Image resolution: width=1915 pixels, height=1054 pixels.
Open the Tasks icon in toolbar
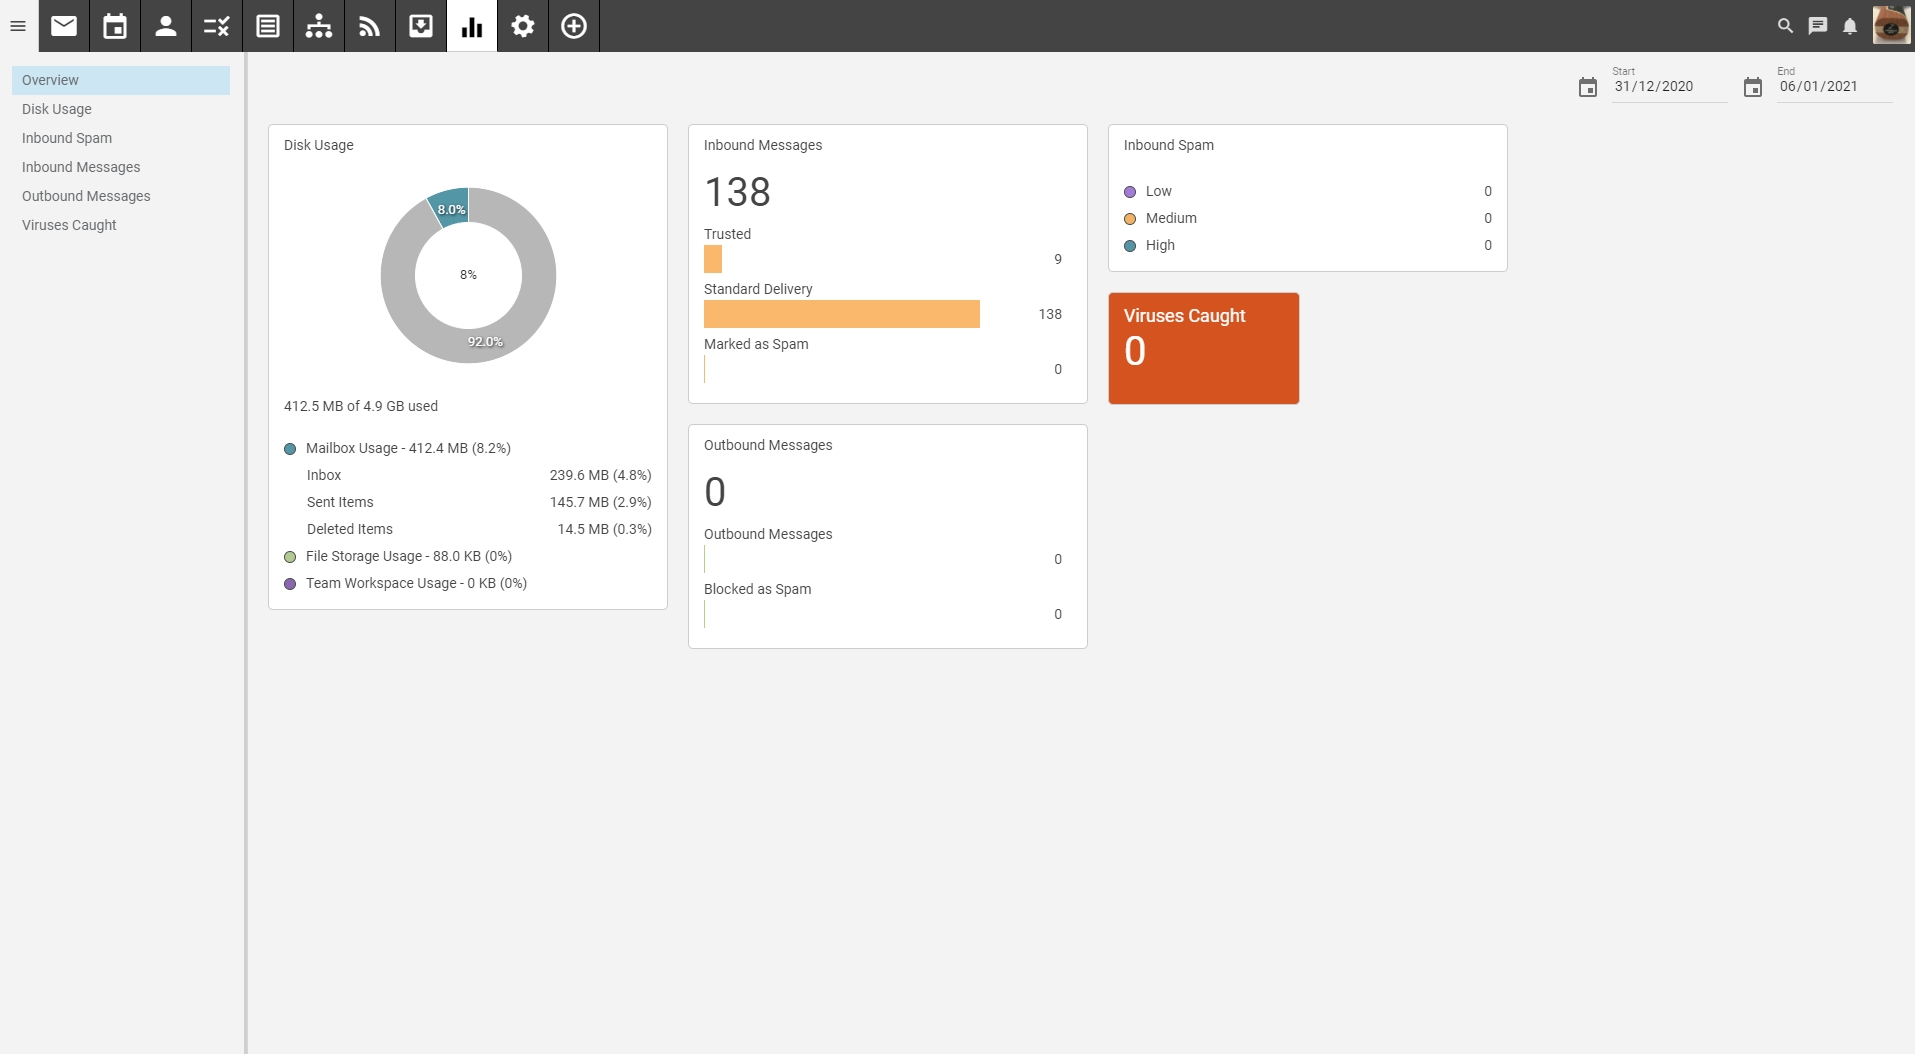coord(217,26)
